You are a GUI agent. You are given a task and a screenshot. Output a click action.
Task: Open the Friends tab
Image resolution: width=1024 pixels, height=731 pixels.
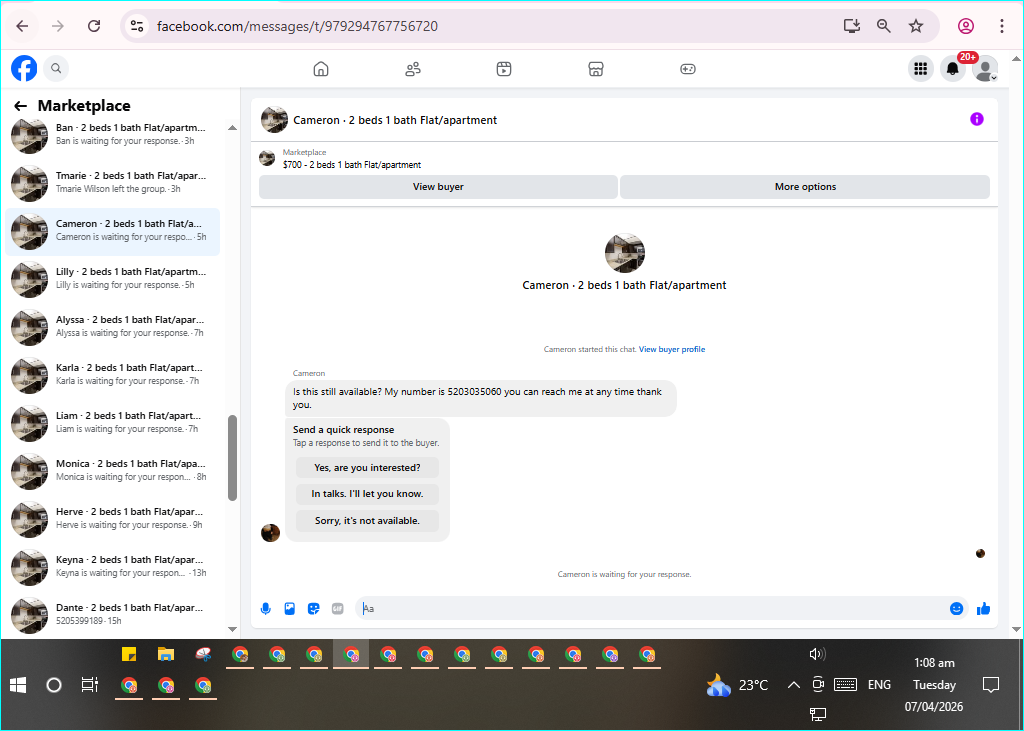(413, 69)
